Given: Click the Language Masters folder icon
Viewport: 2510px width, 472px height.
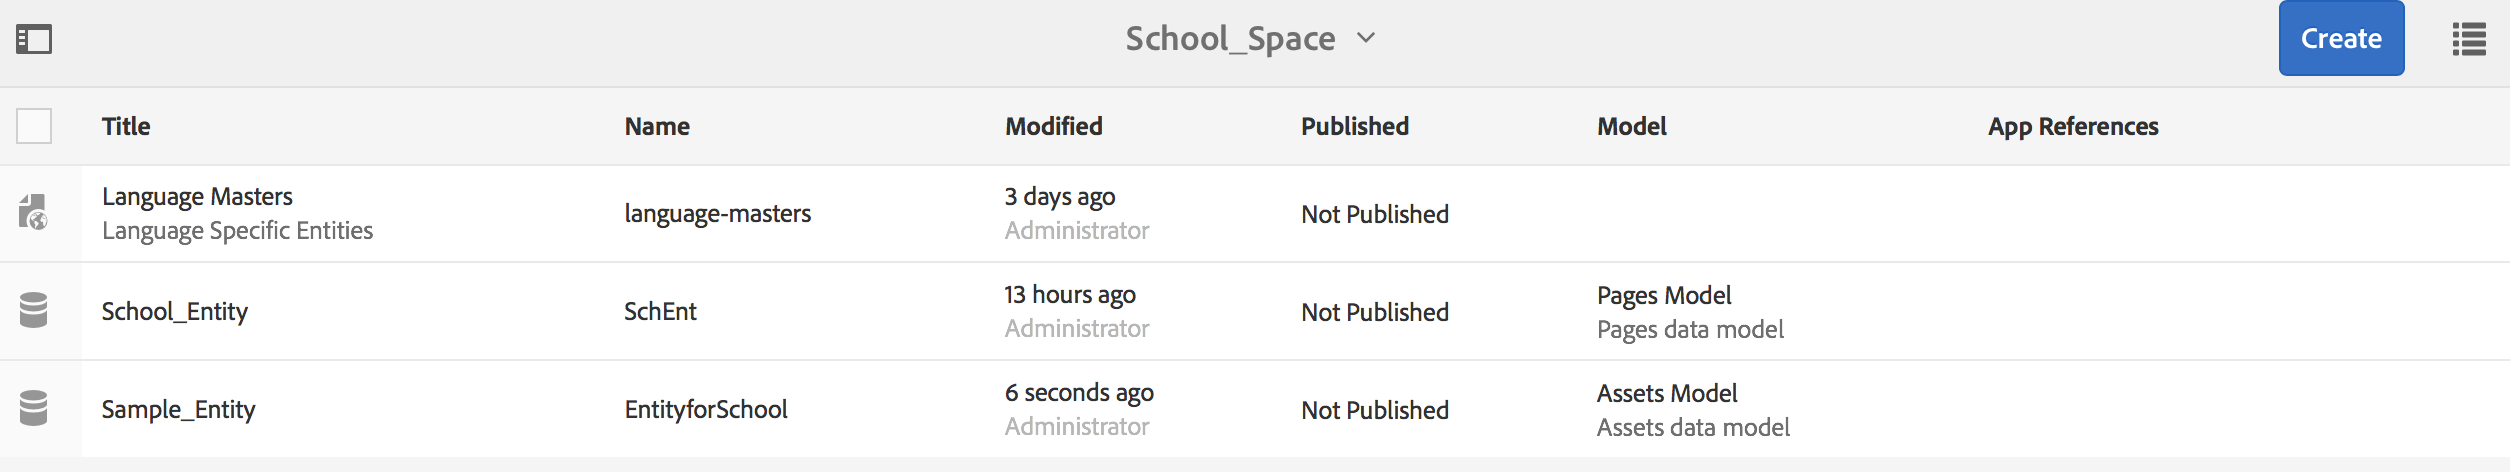Looking at the screenshot, I should 33,212.
